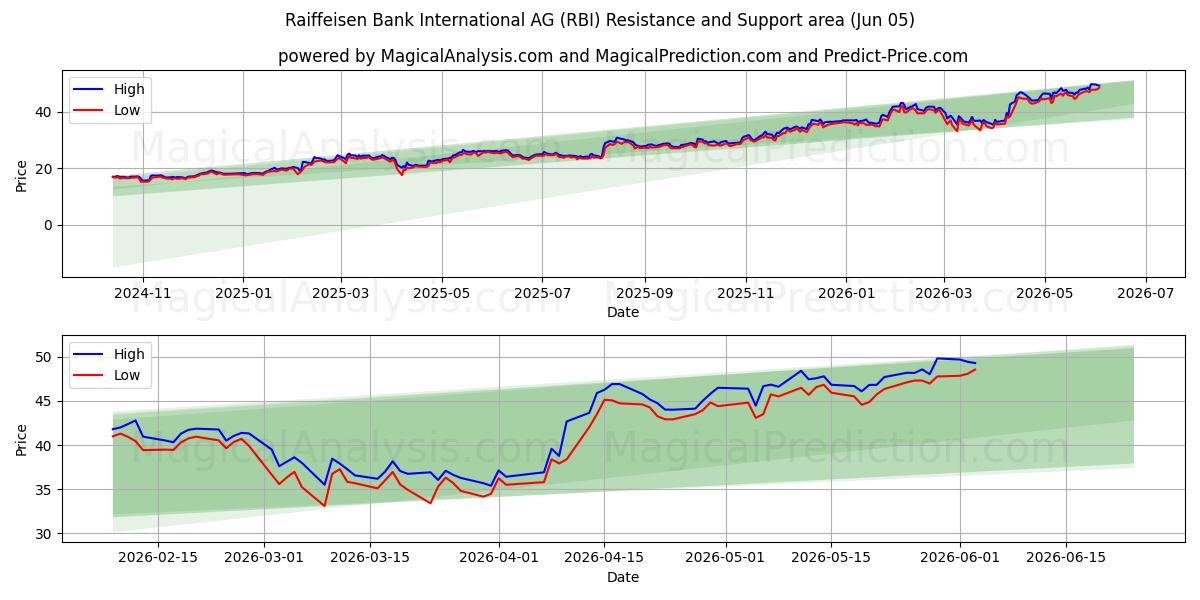Image resolution: width=1200 pixels, height=600 pixels.
Task: Click the '2025-07' tick label on the top chart
Action: tap(542, 294)
